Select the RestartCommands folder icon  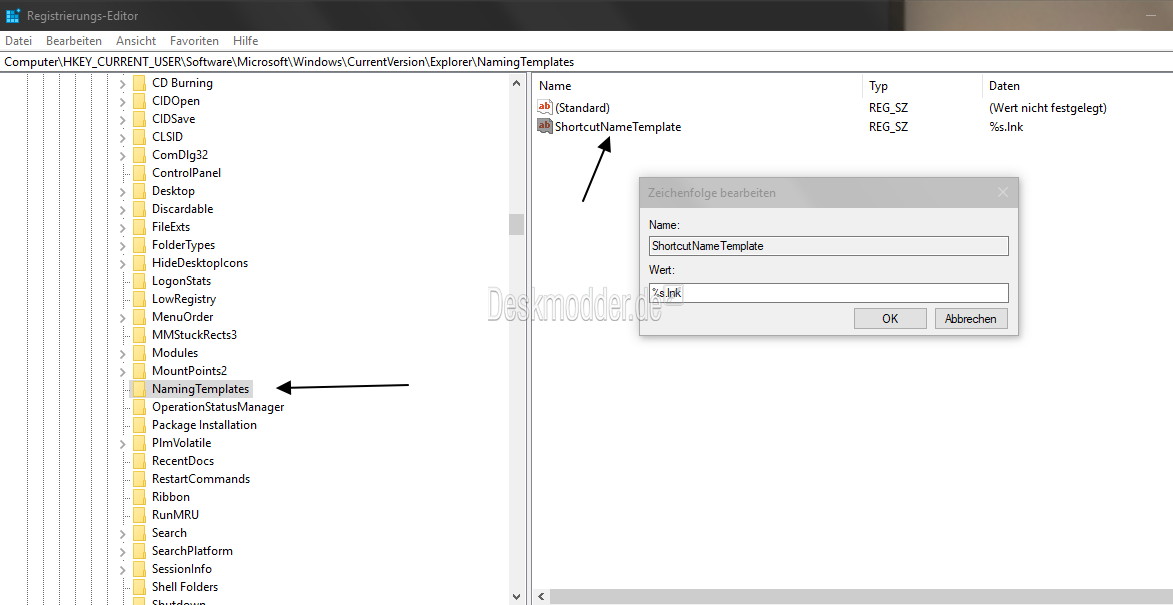click(139, 479)
